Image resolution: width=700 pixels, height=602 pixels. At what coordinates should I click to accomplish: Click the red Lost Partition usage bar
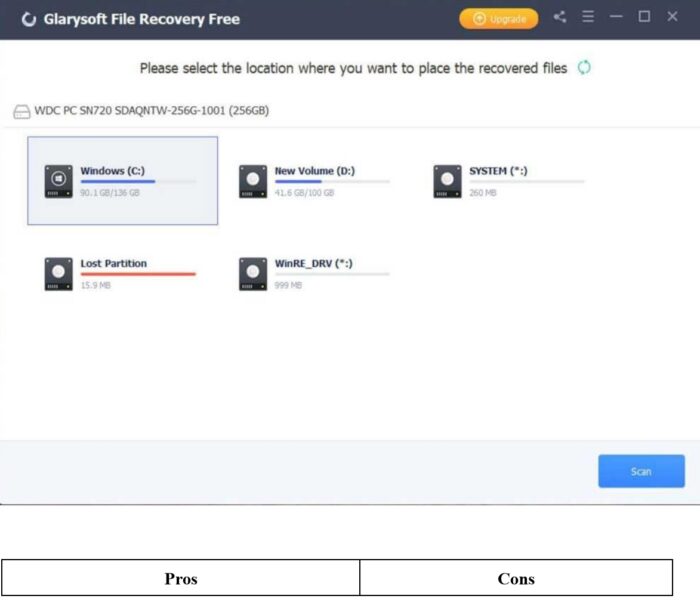pos(138,274)
